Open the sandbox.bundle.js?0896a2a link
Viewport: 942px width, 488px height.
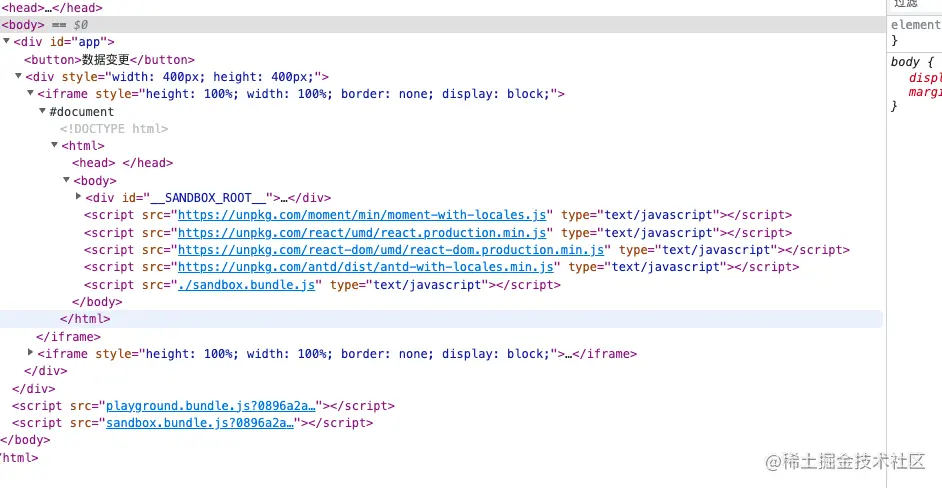point(200,423)
